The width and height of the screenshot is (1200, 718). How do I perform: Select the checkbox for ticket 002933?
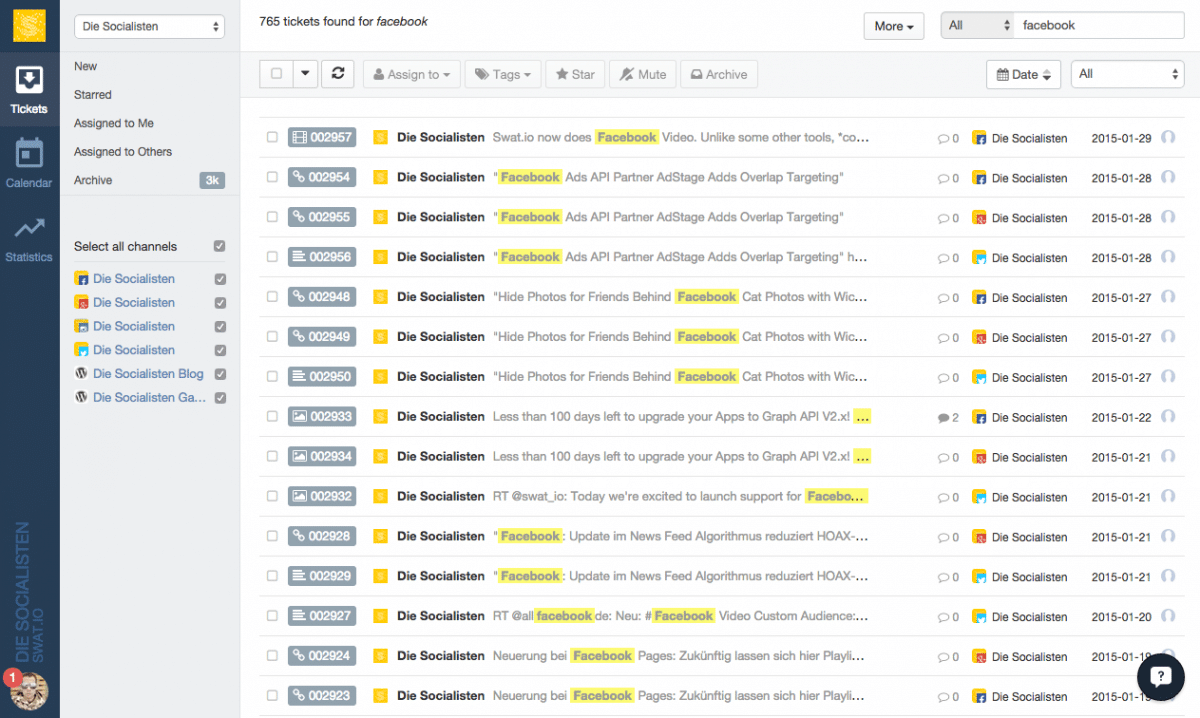272,417
